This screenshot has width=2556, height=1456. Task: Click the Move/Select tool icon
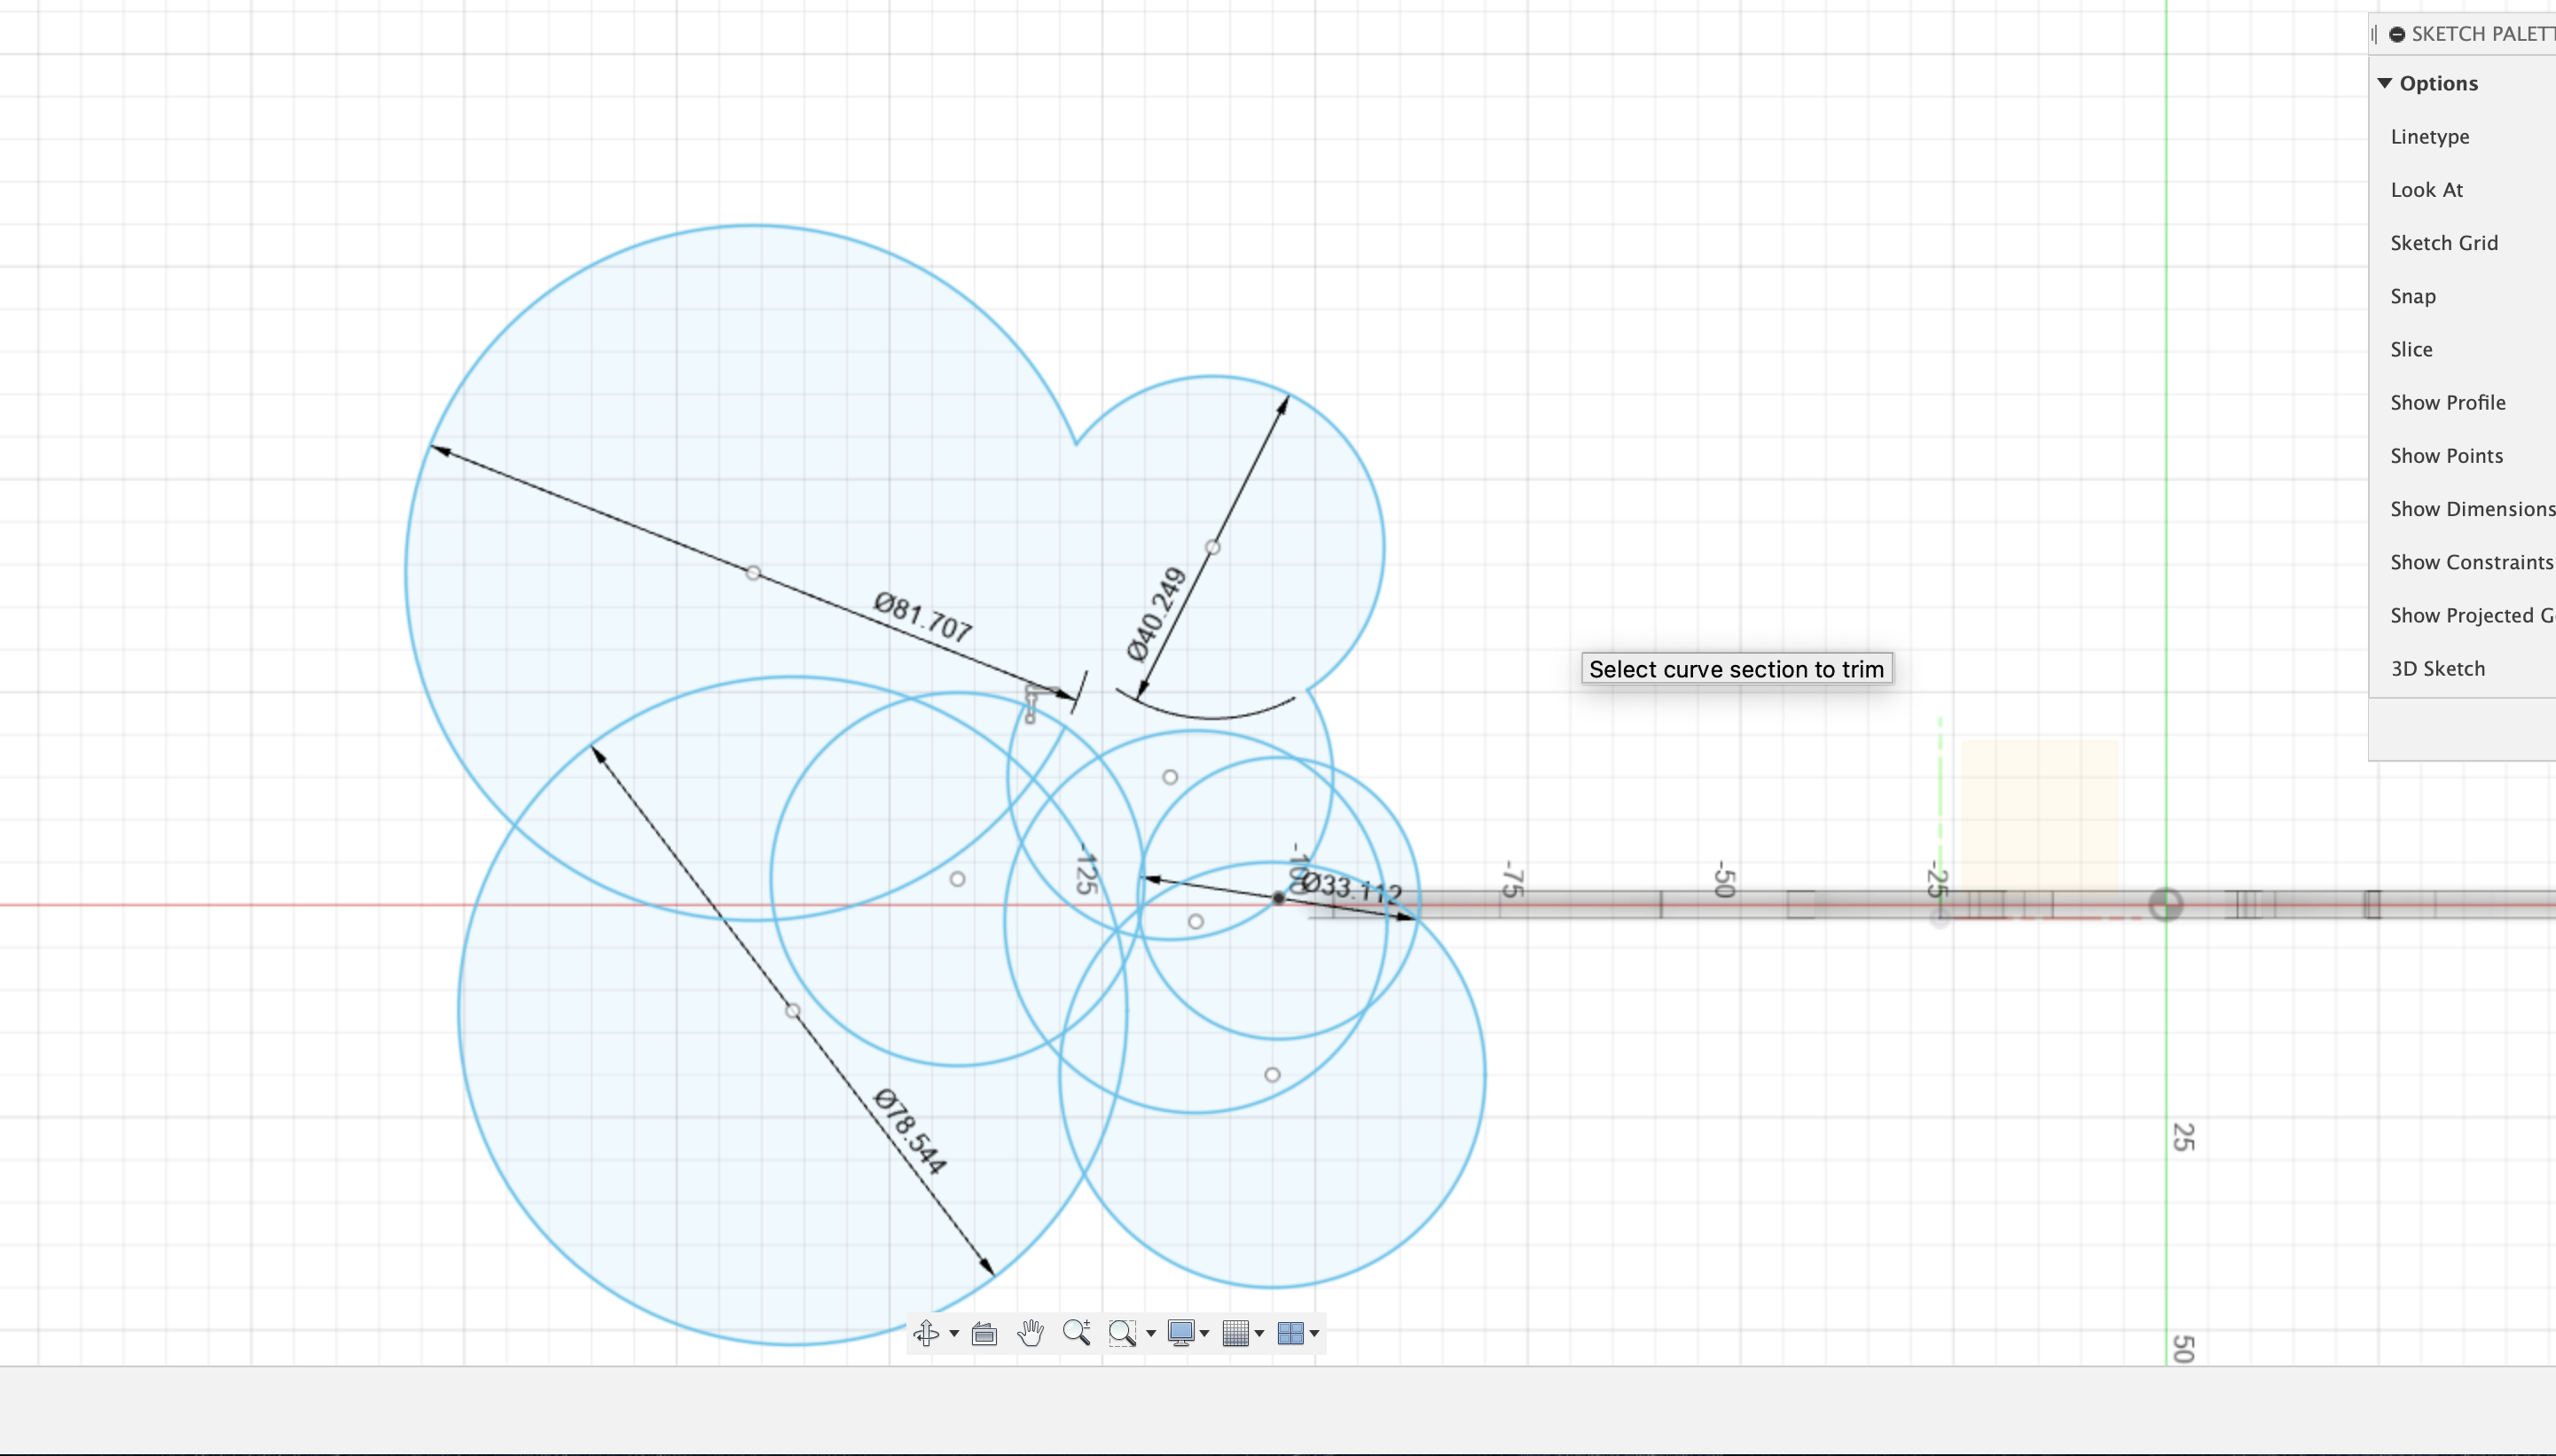[927, 1334]
